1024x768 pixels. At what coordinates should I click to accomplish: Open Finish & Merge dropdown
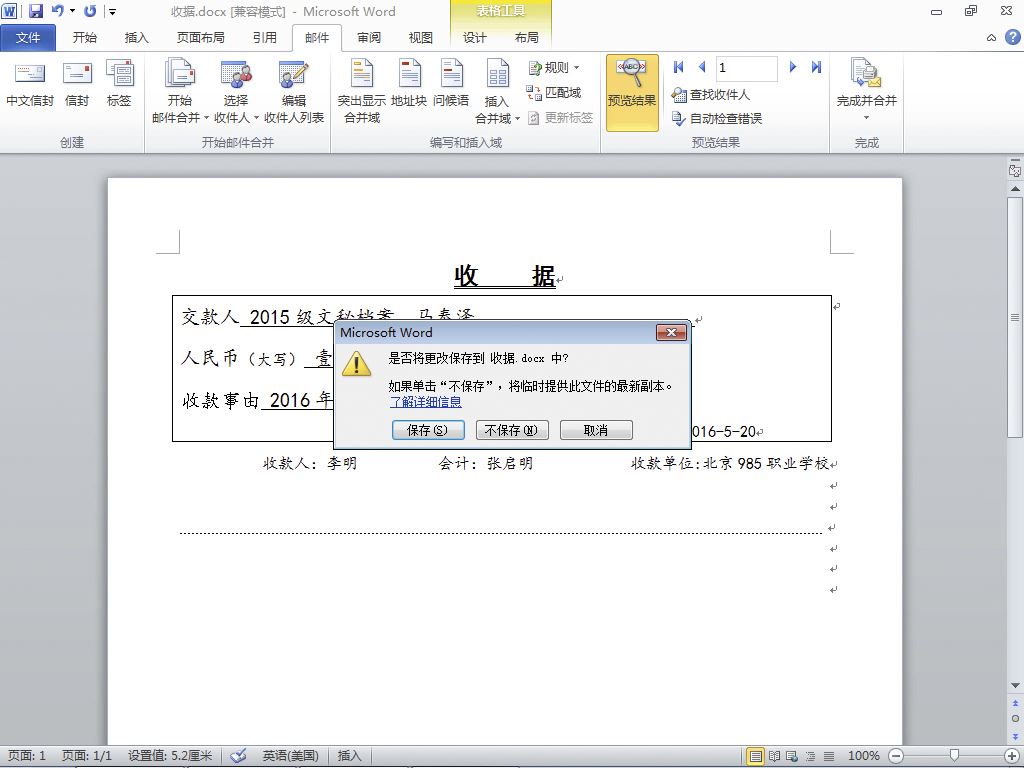tap(867, 90)
